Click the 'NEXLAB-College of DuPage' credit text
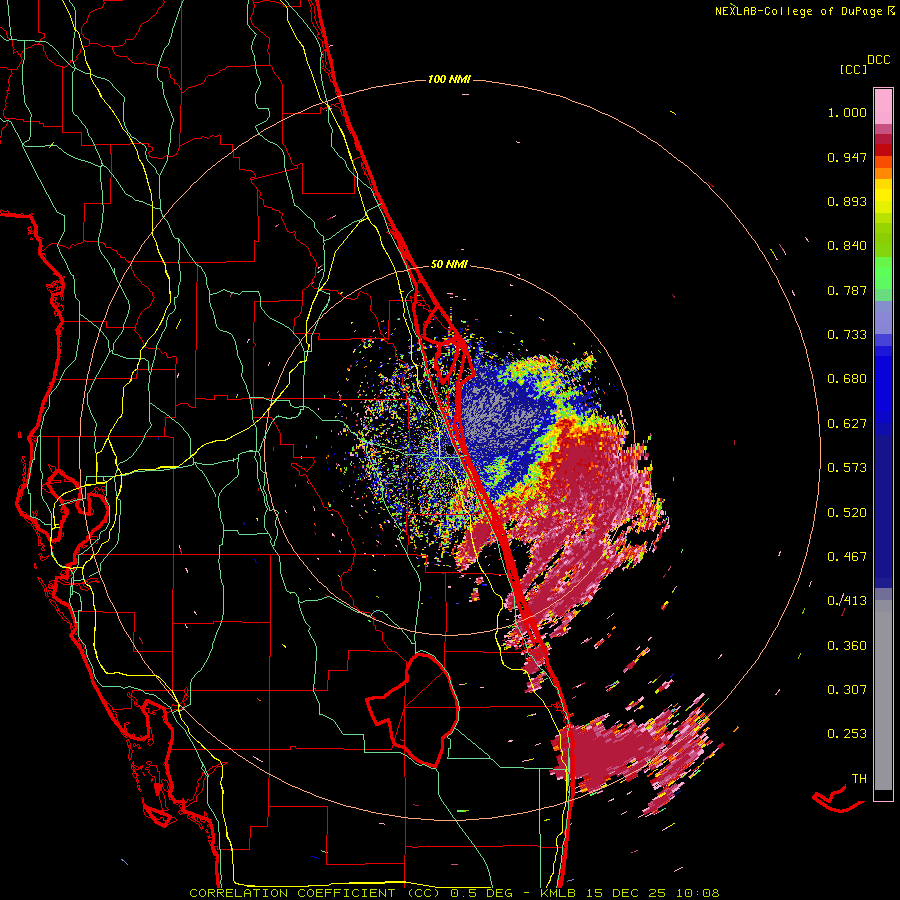This screenshot has width=900, height=900. (798, 11)
